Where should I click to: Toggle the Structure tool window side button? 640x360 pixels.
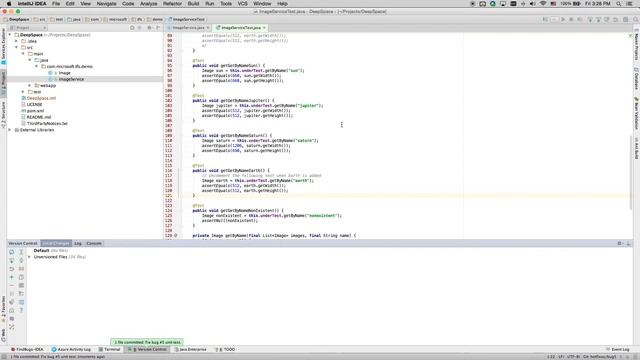pos(3,114)
